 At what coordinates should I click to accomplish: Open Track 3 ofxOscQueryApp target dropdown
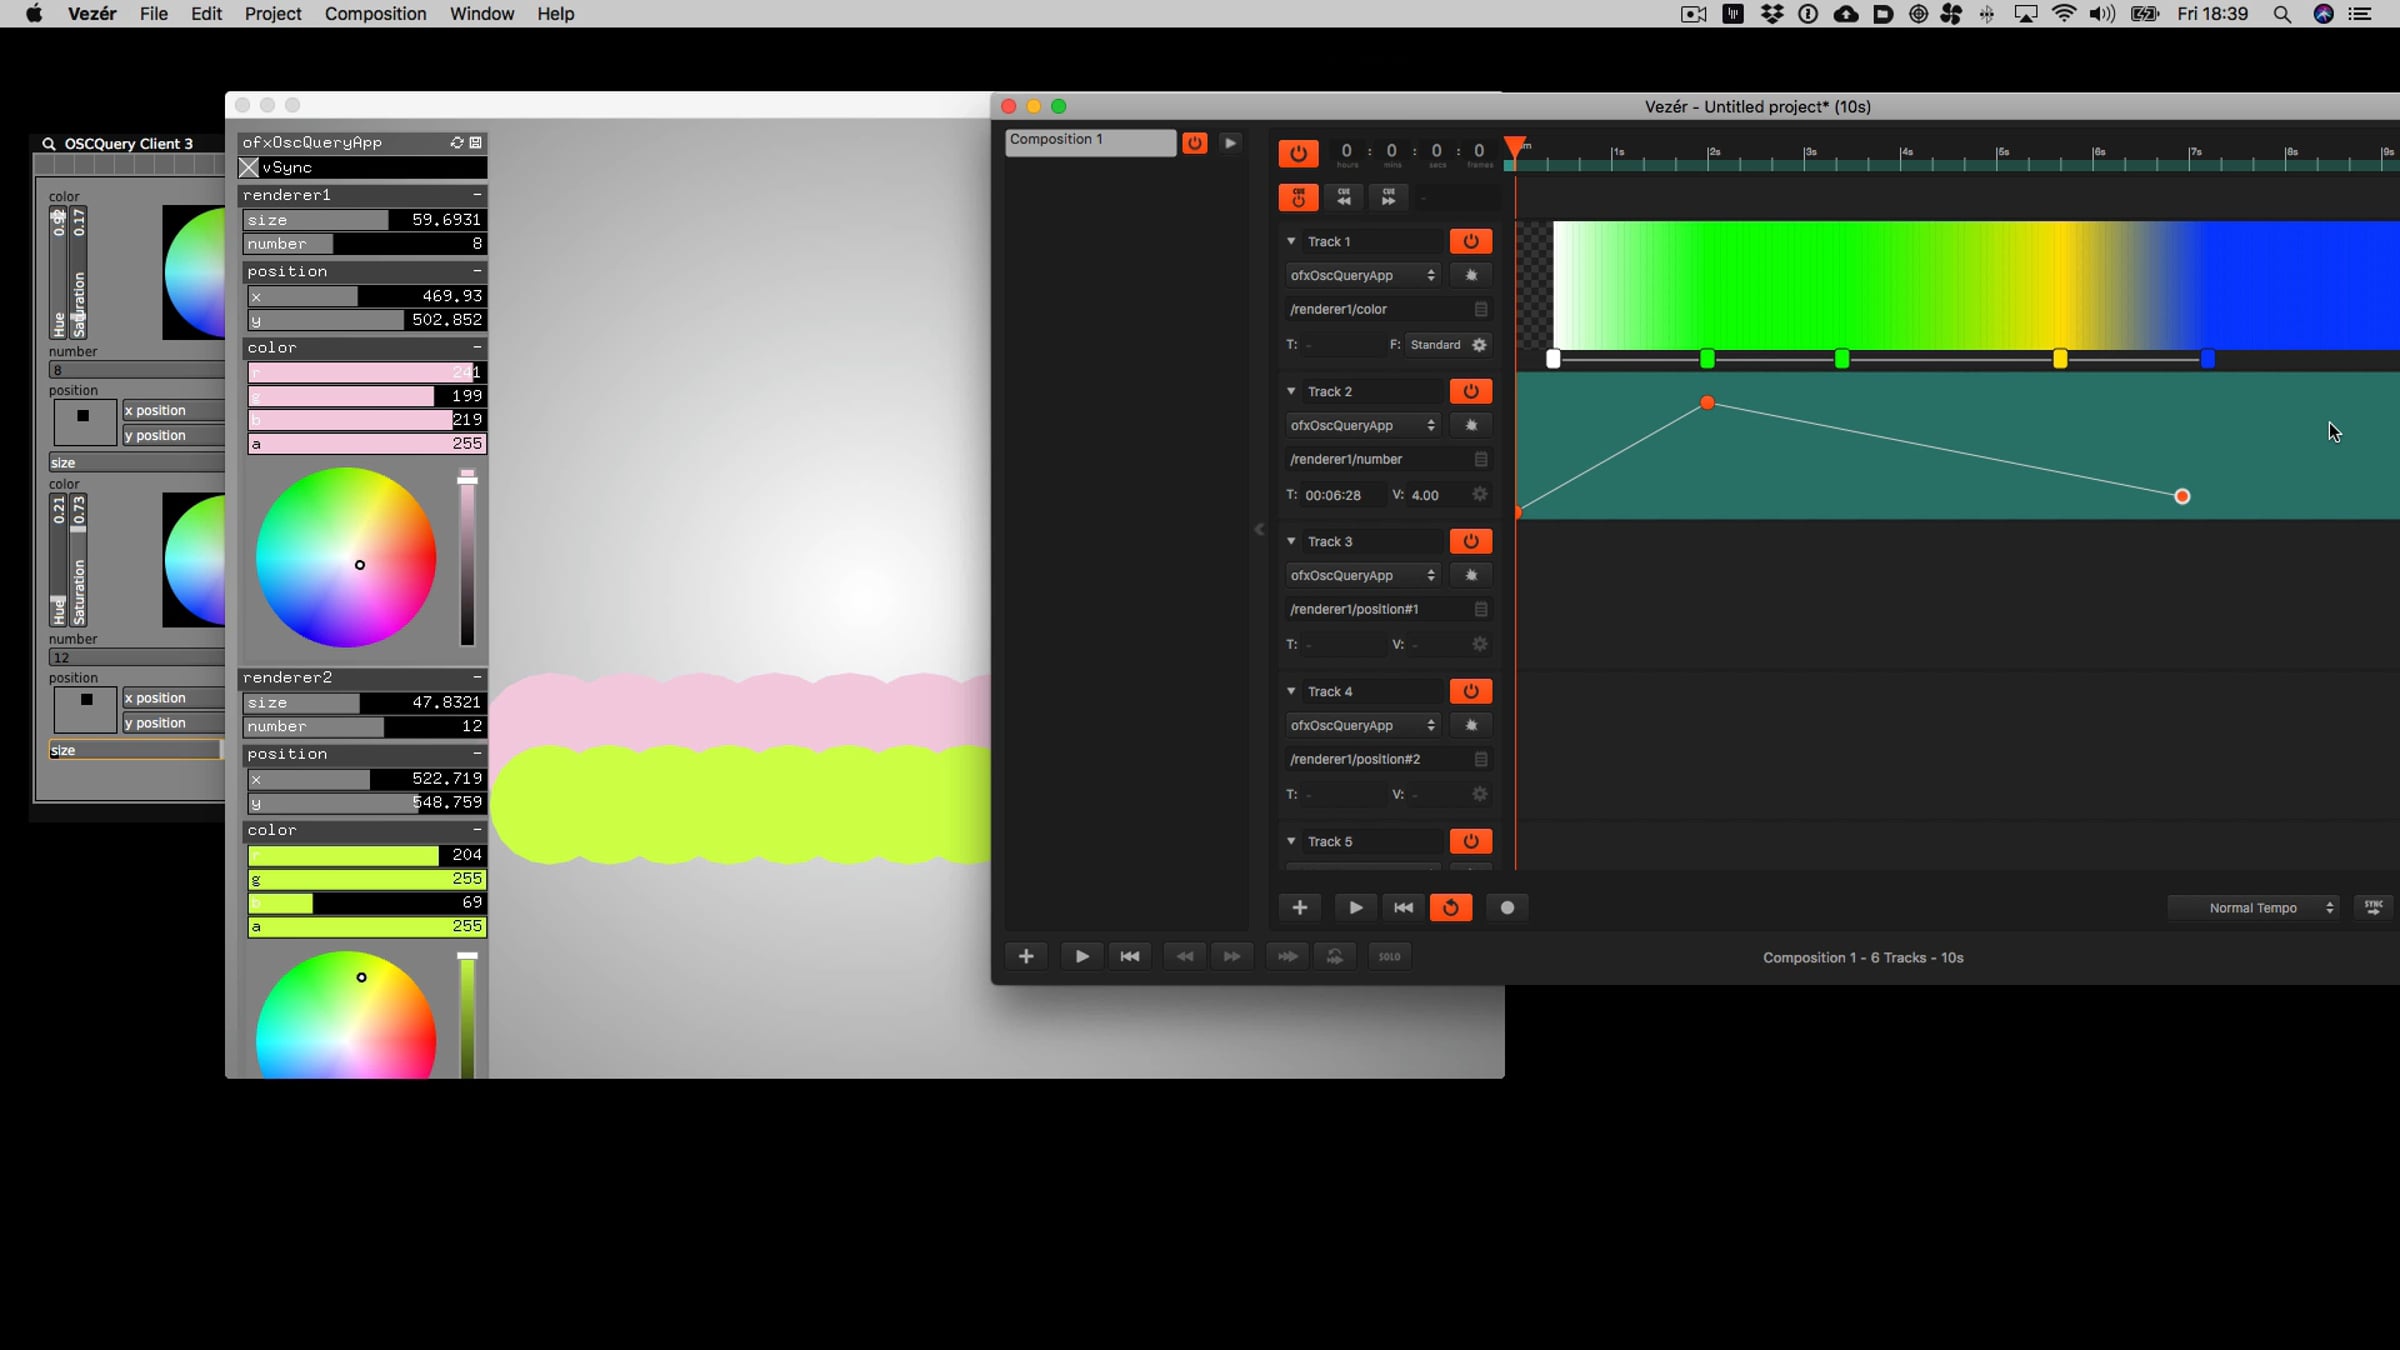[1363, 575]
